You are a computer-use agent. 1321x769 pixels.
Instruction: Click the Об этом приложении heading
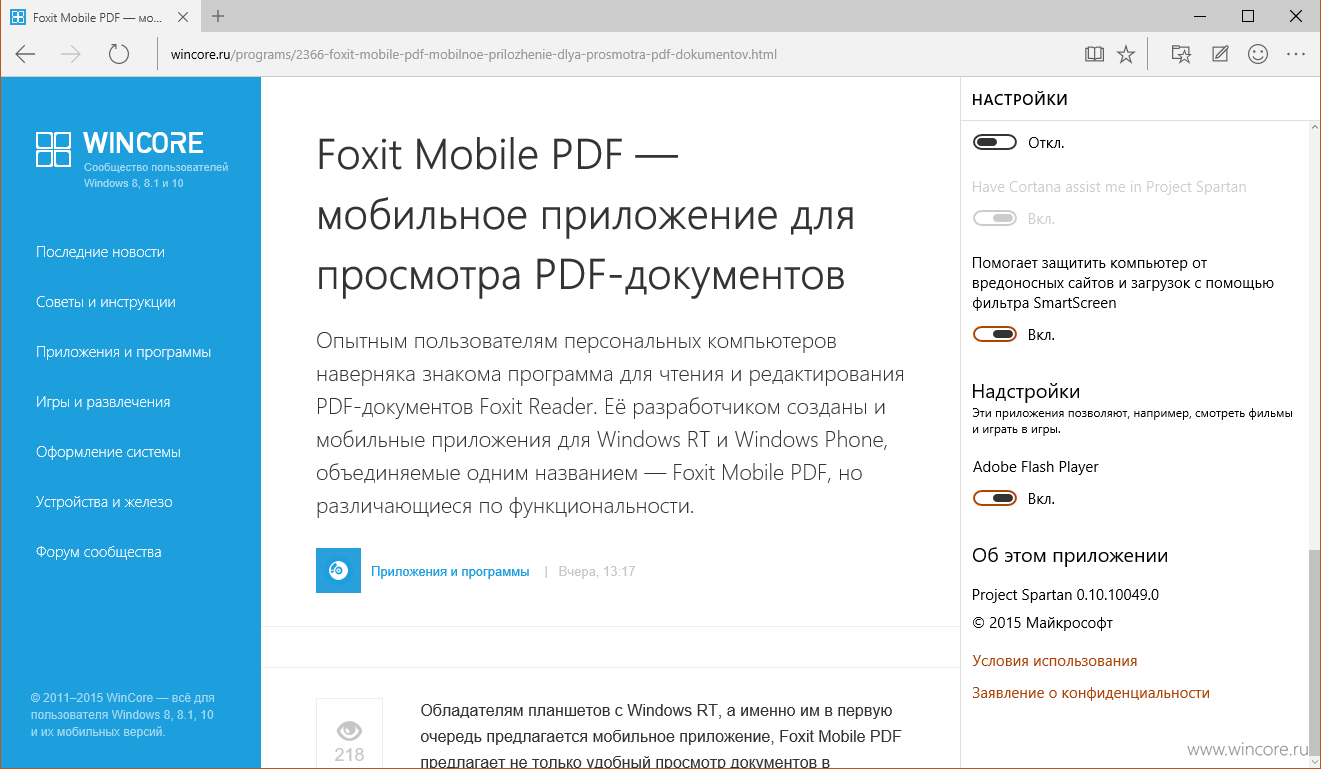pos(1070,555)
